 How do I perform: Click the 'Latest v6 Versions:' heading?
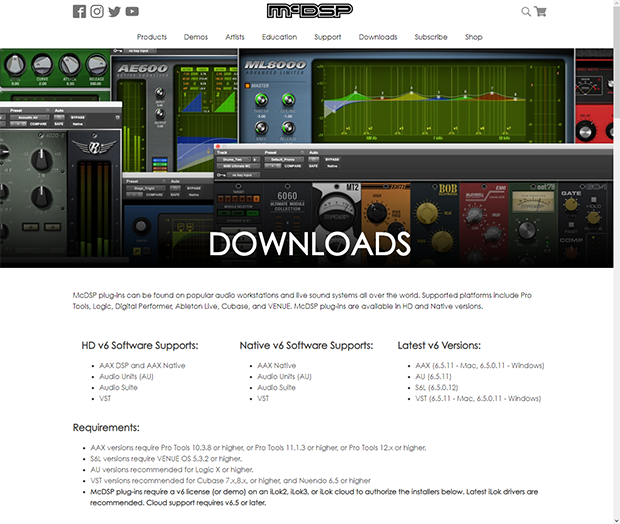pos(439,346)
